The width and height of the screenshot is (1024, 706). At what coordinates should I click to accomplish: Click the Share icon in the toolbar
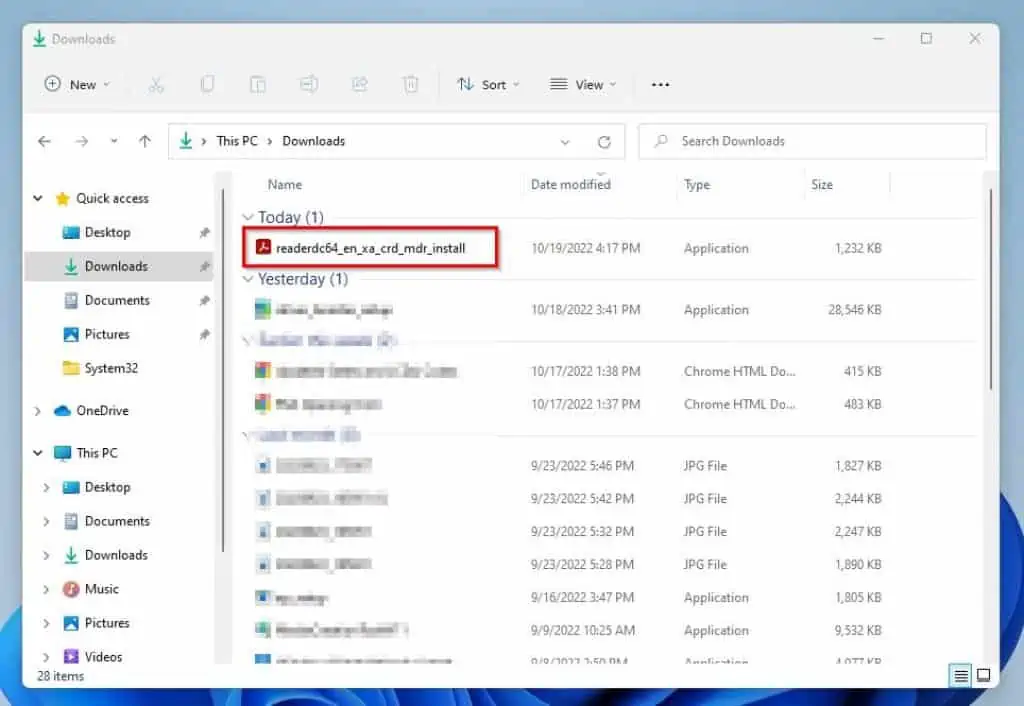[x=360, y=84]
